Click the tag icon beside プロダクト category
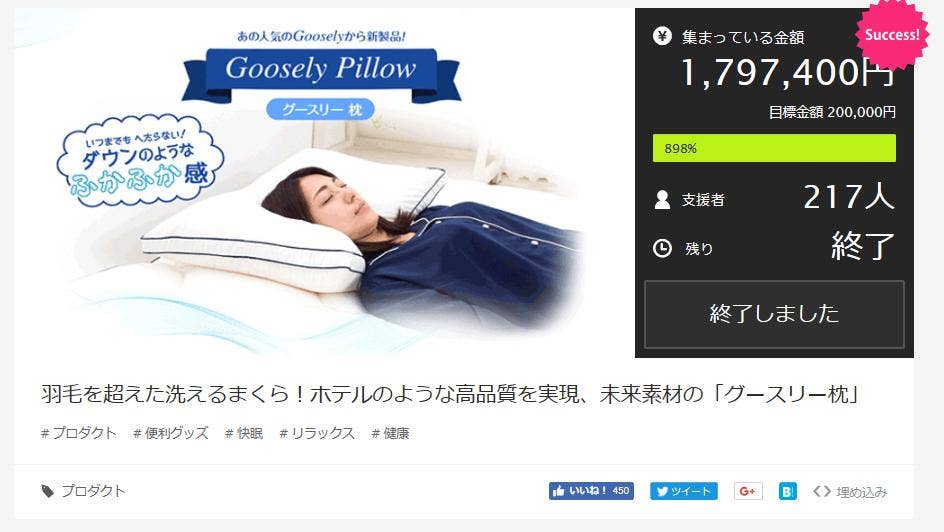This screenshot has width=944, height=532. click(48, 492)
